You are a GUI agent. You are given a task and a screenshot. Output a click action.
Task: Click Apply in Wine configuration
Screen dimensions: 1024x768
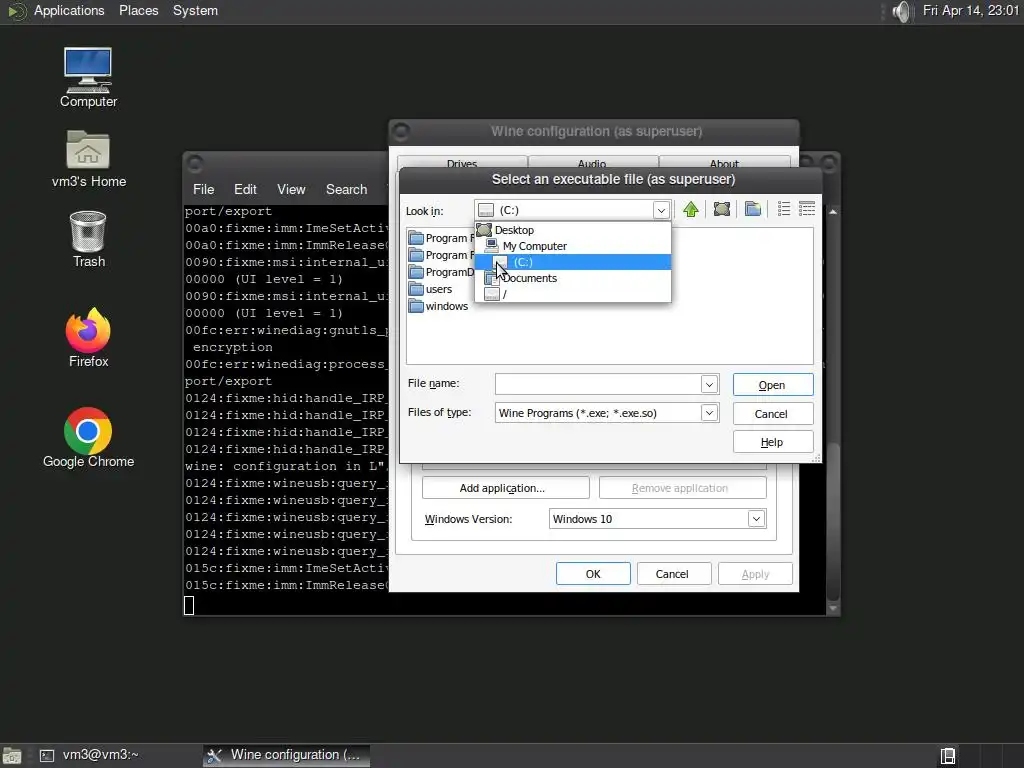[755, 574]
